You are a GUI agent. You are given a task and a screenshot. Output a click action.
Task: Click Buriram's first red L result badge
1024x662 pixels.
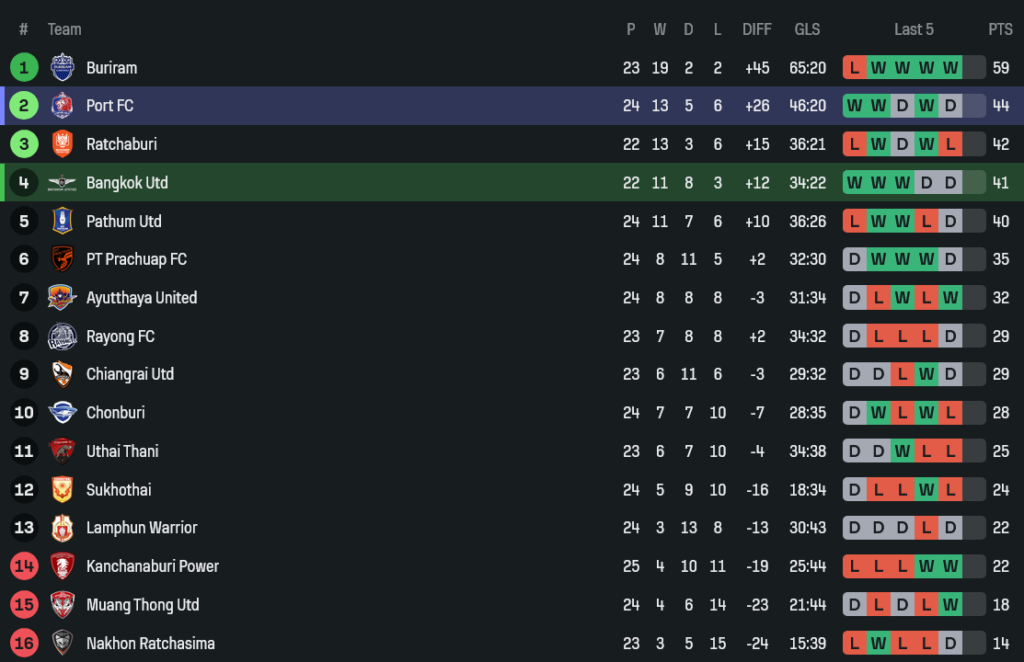(x=854, y=68)
